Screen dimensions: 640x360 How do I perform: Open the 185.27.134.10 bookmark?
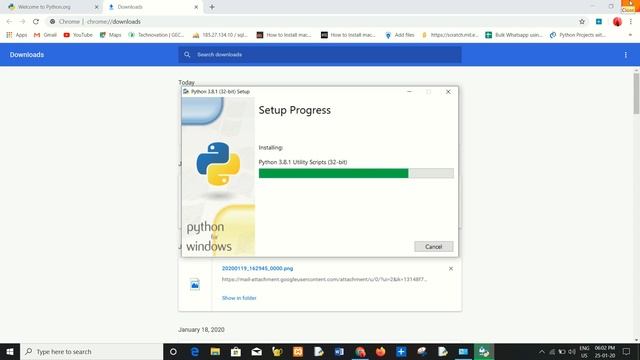click(220, 35)
